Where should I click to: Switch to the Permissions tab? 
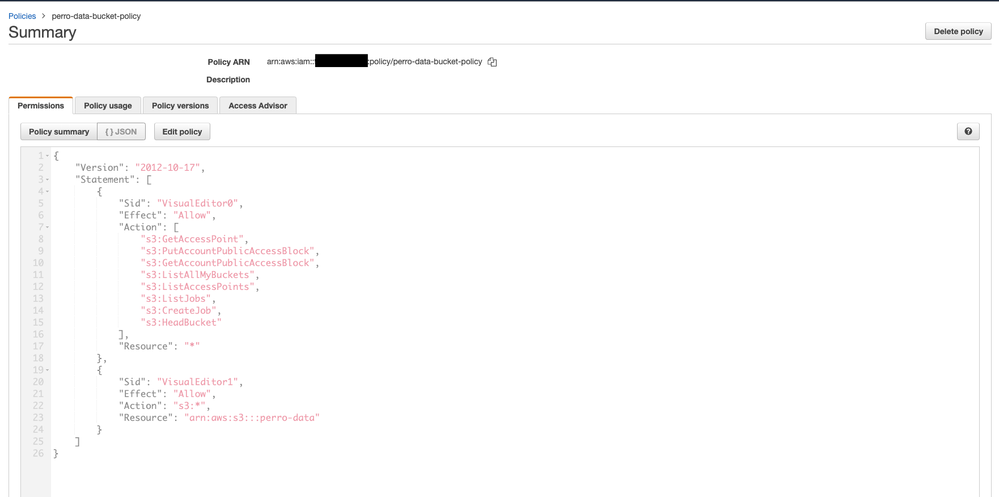point(41,106)
